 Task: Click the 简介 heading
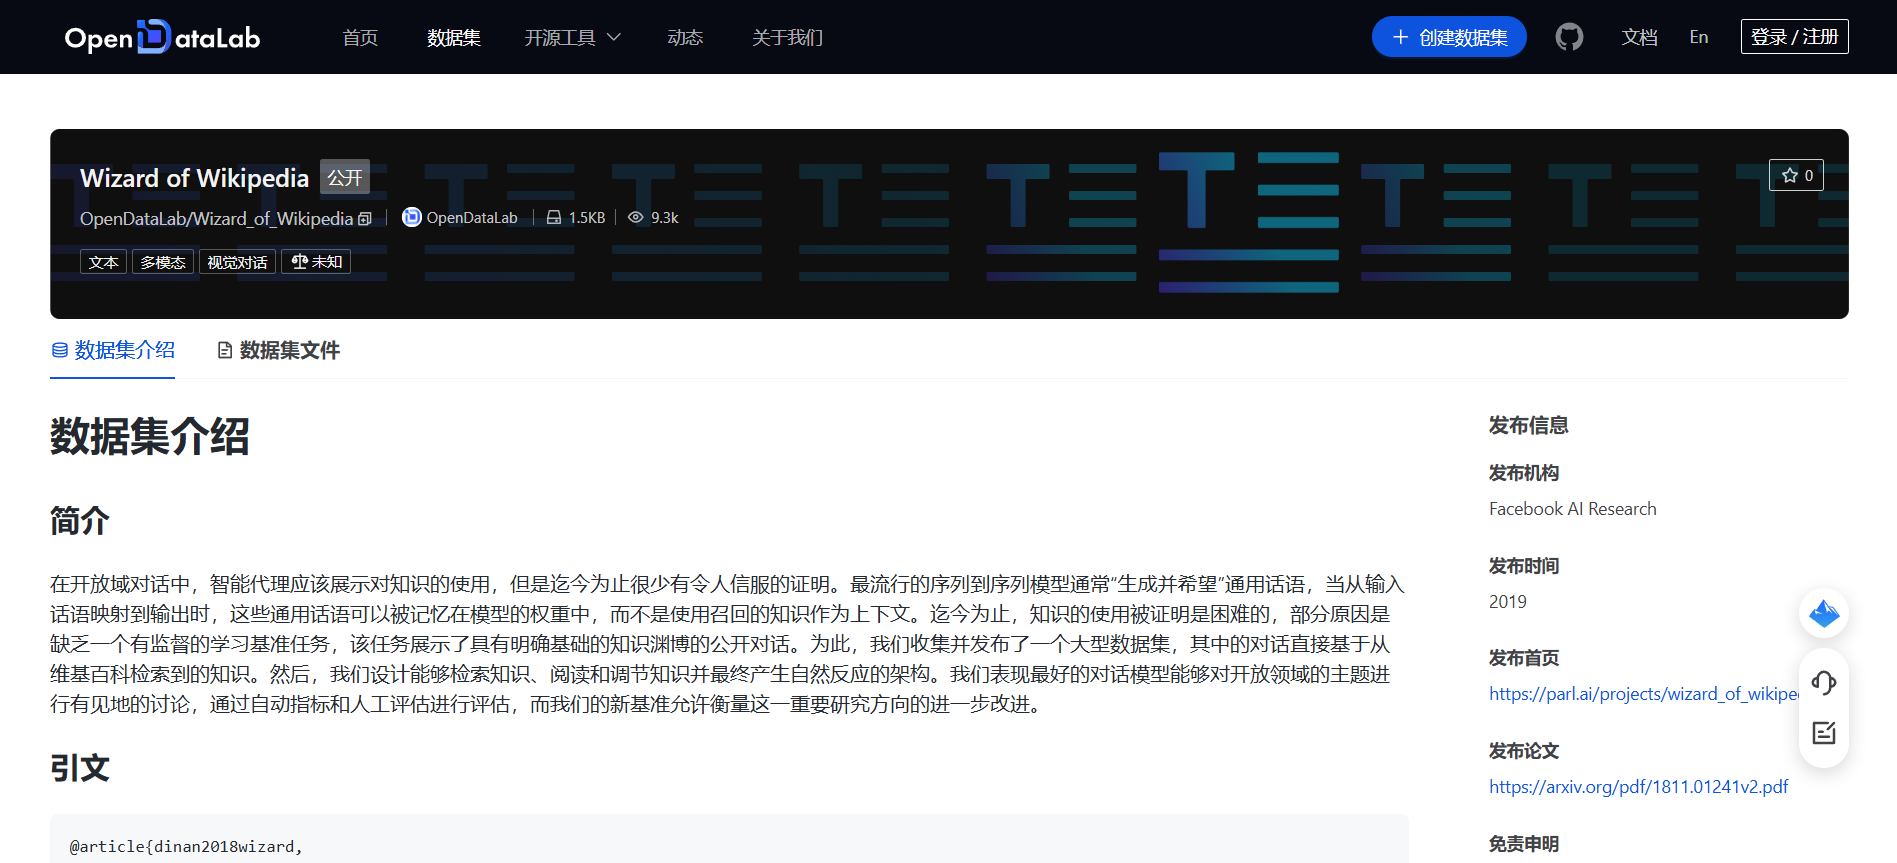pyautogui.click(x=80, y=521)
